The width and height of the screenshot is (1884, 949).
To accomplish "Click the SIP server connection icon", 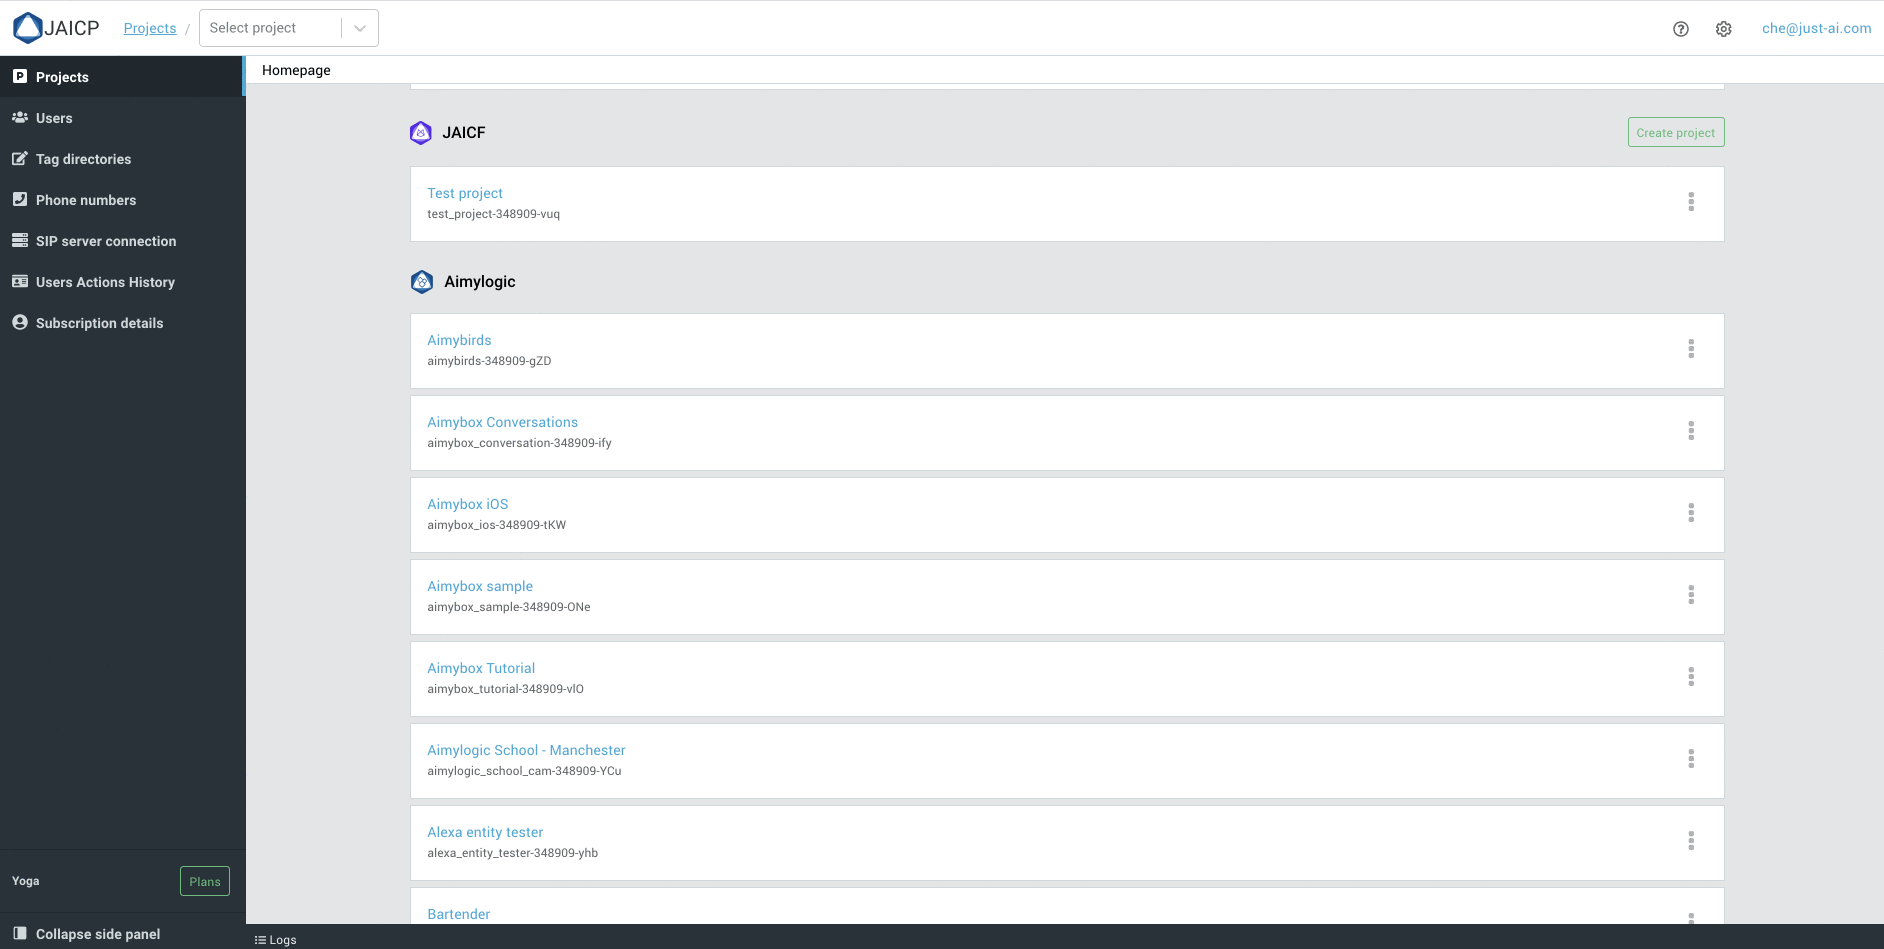I will (20, 240).
